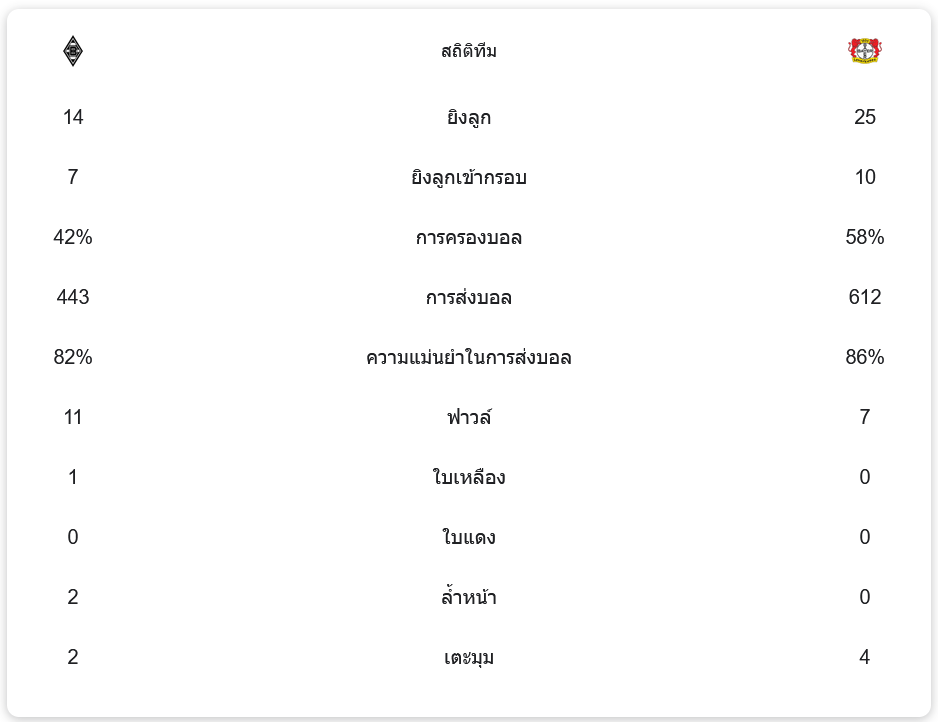This screenshot has width=938, height=722.
Task: Click the ฟาวล์ fouls label
Action: (x=468, y=417)
